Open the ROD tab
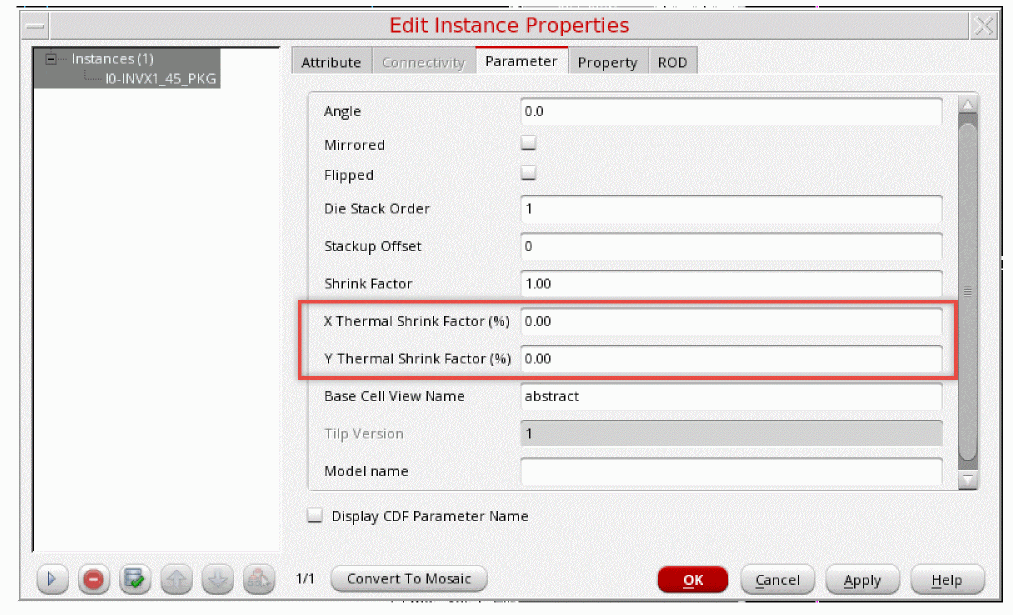The width and height of the screenshot is (1013, 615). (673, 63)
